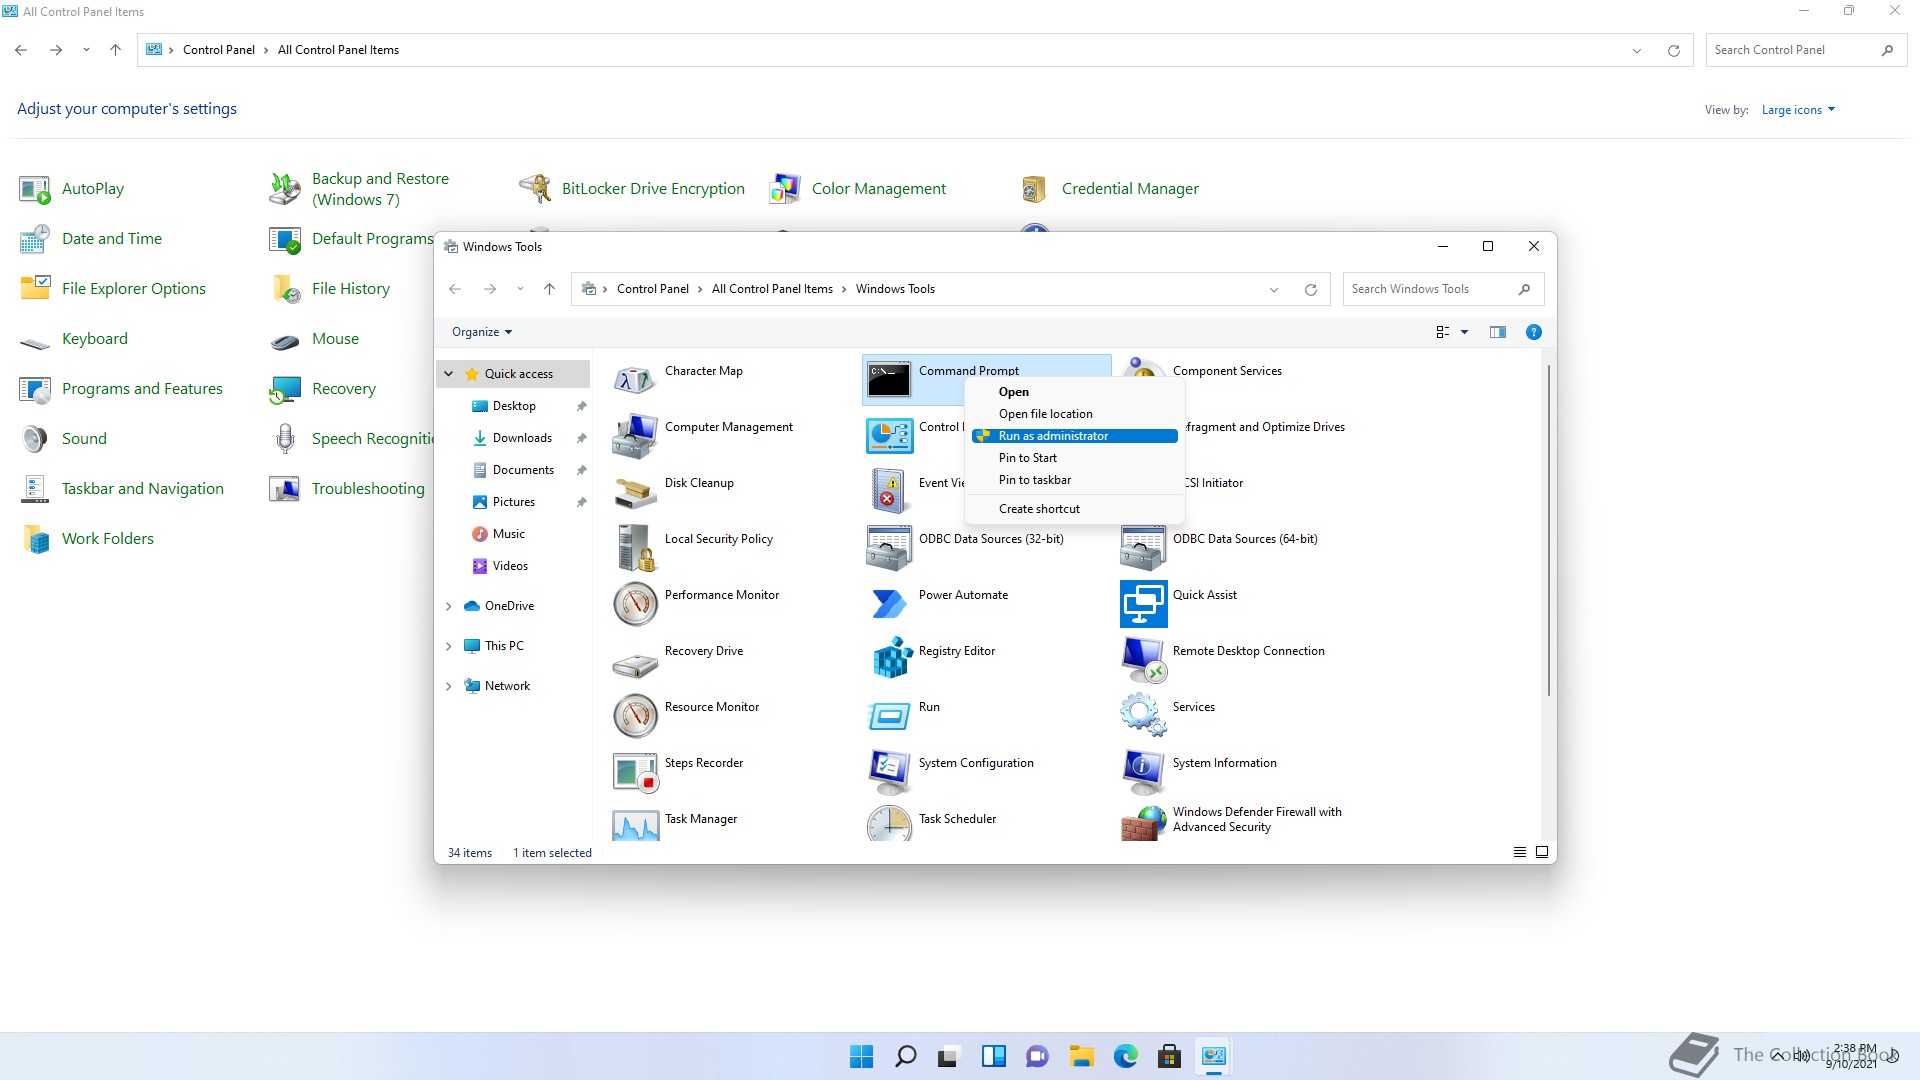Open the System Information icon
Viewport: 1920px width, 1080px height.
(1143, 772)
